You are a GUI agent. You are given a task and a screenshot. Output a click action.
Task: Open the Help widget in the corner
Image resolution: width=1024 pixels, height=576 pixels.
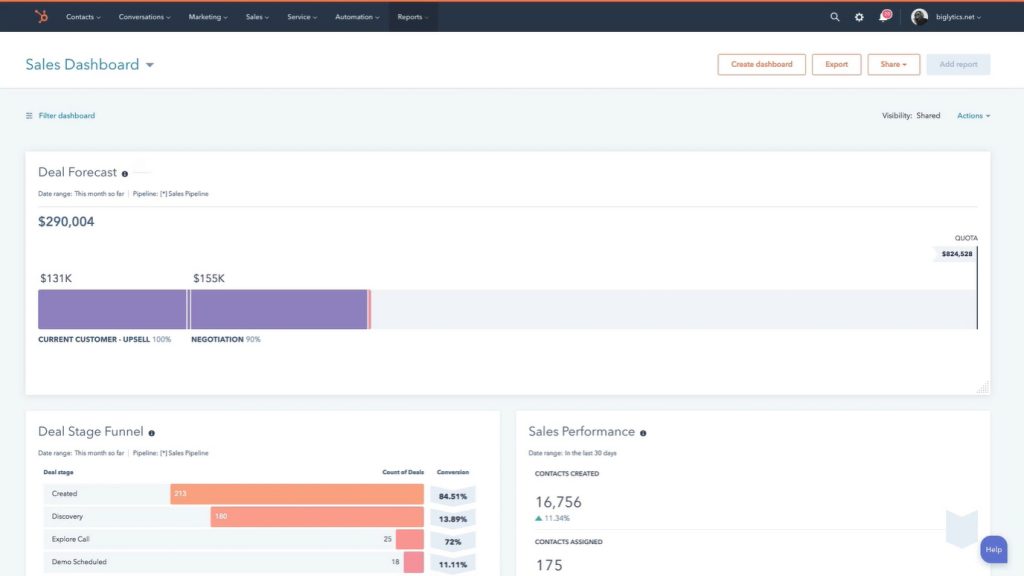coord(993,549)
